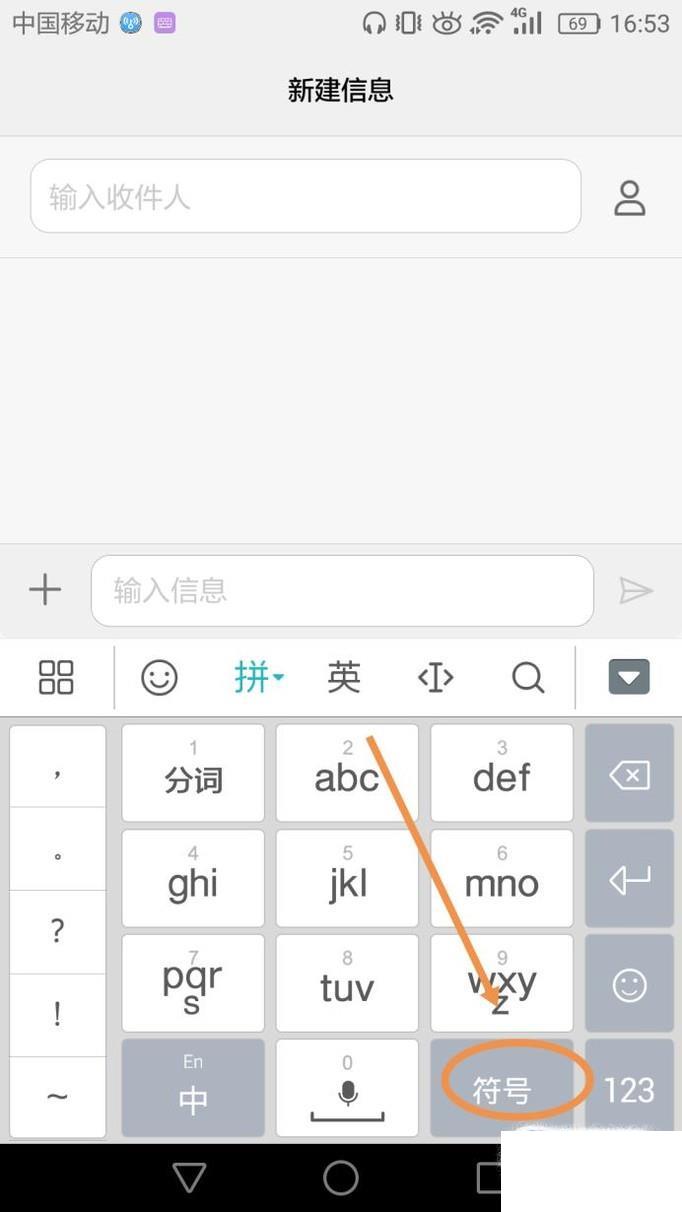Viewport: 682px width, 1212px height.
Task: Tap the abc key
Action: [347, 774]
